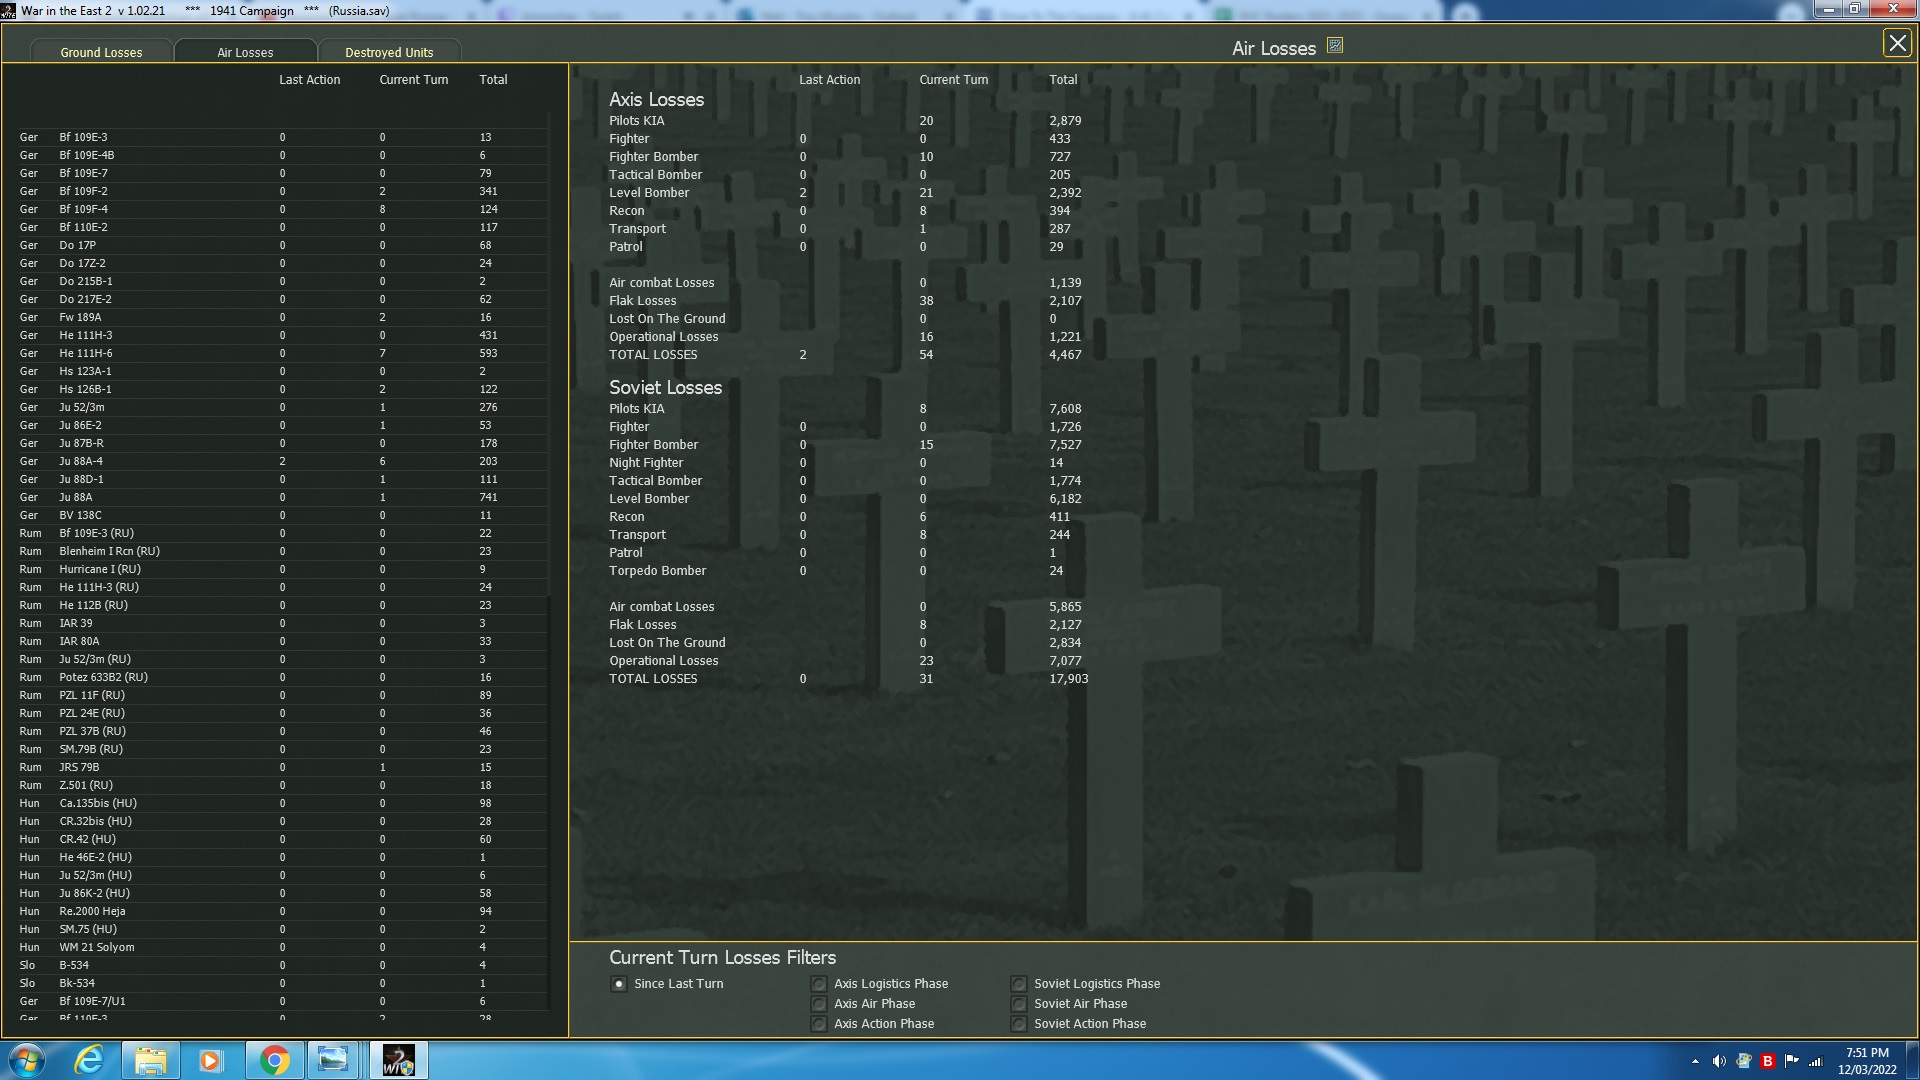Open Windows Explorer folder in taskbar
The width and height of the screenshot is (1920, 1080).
coord(150,1060)
